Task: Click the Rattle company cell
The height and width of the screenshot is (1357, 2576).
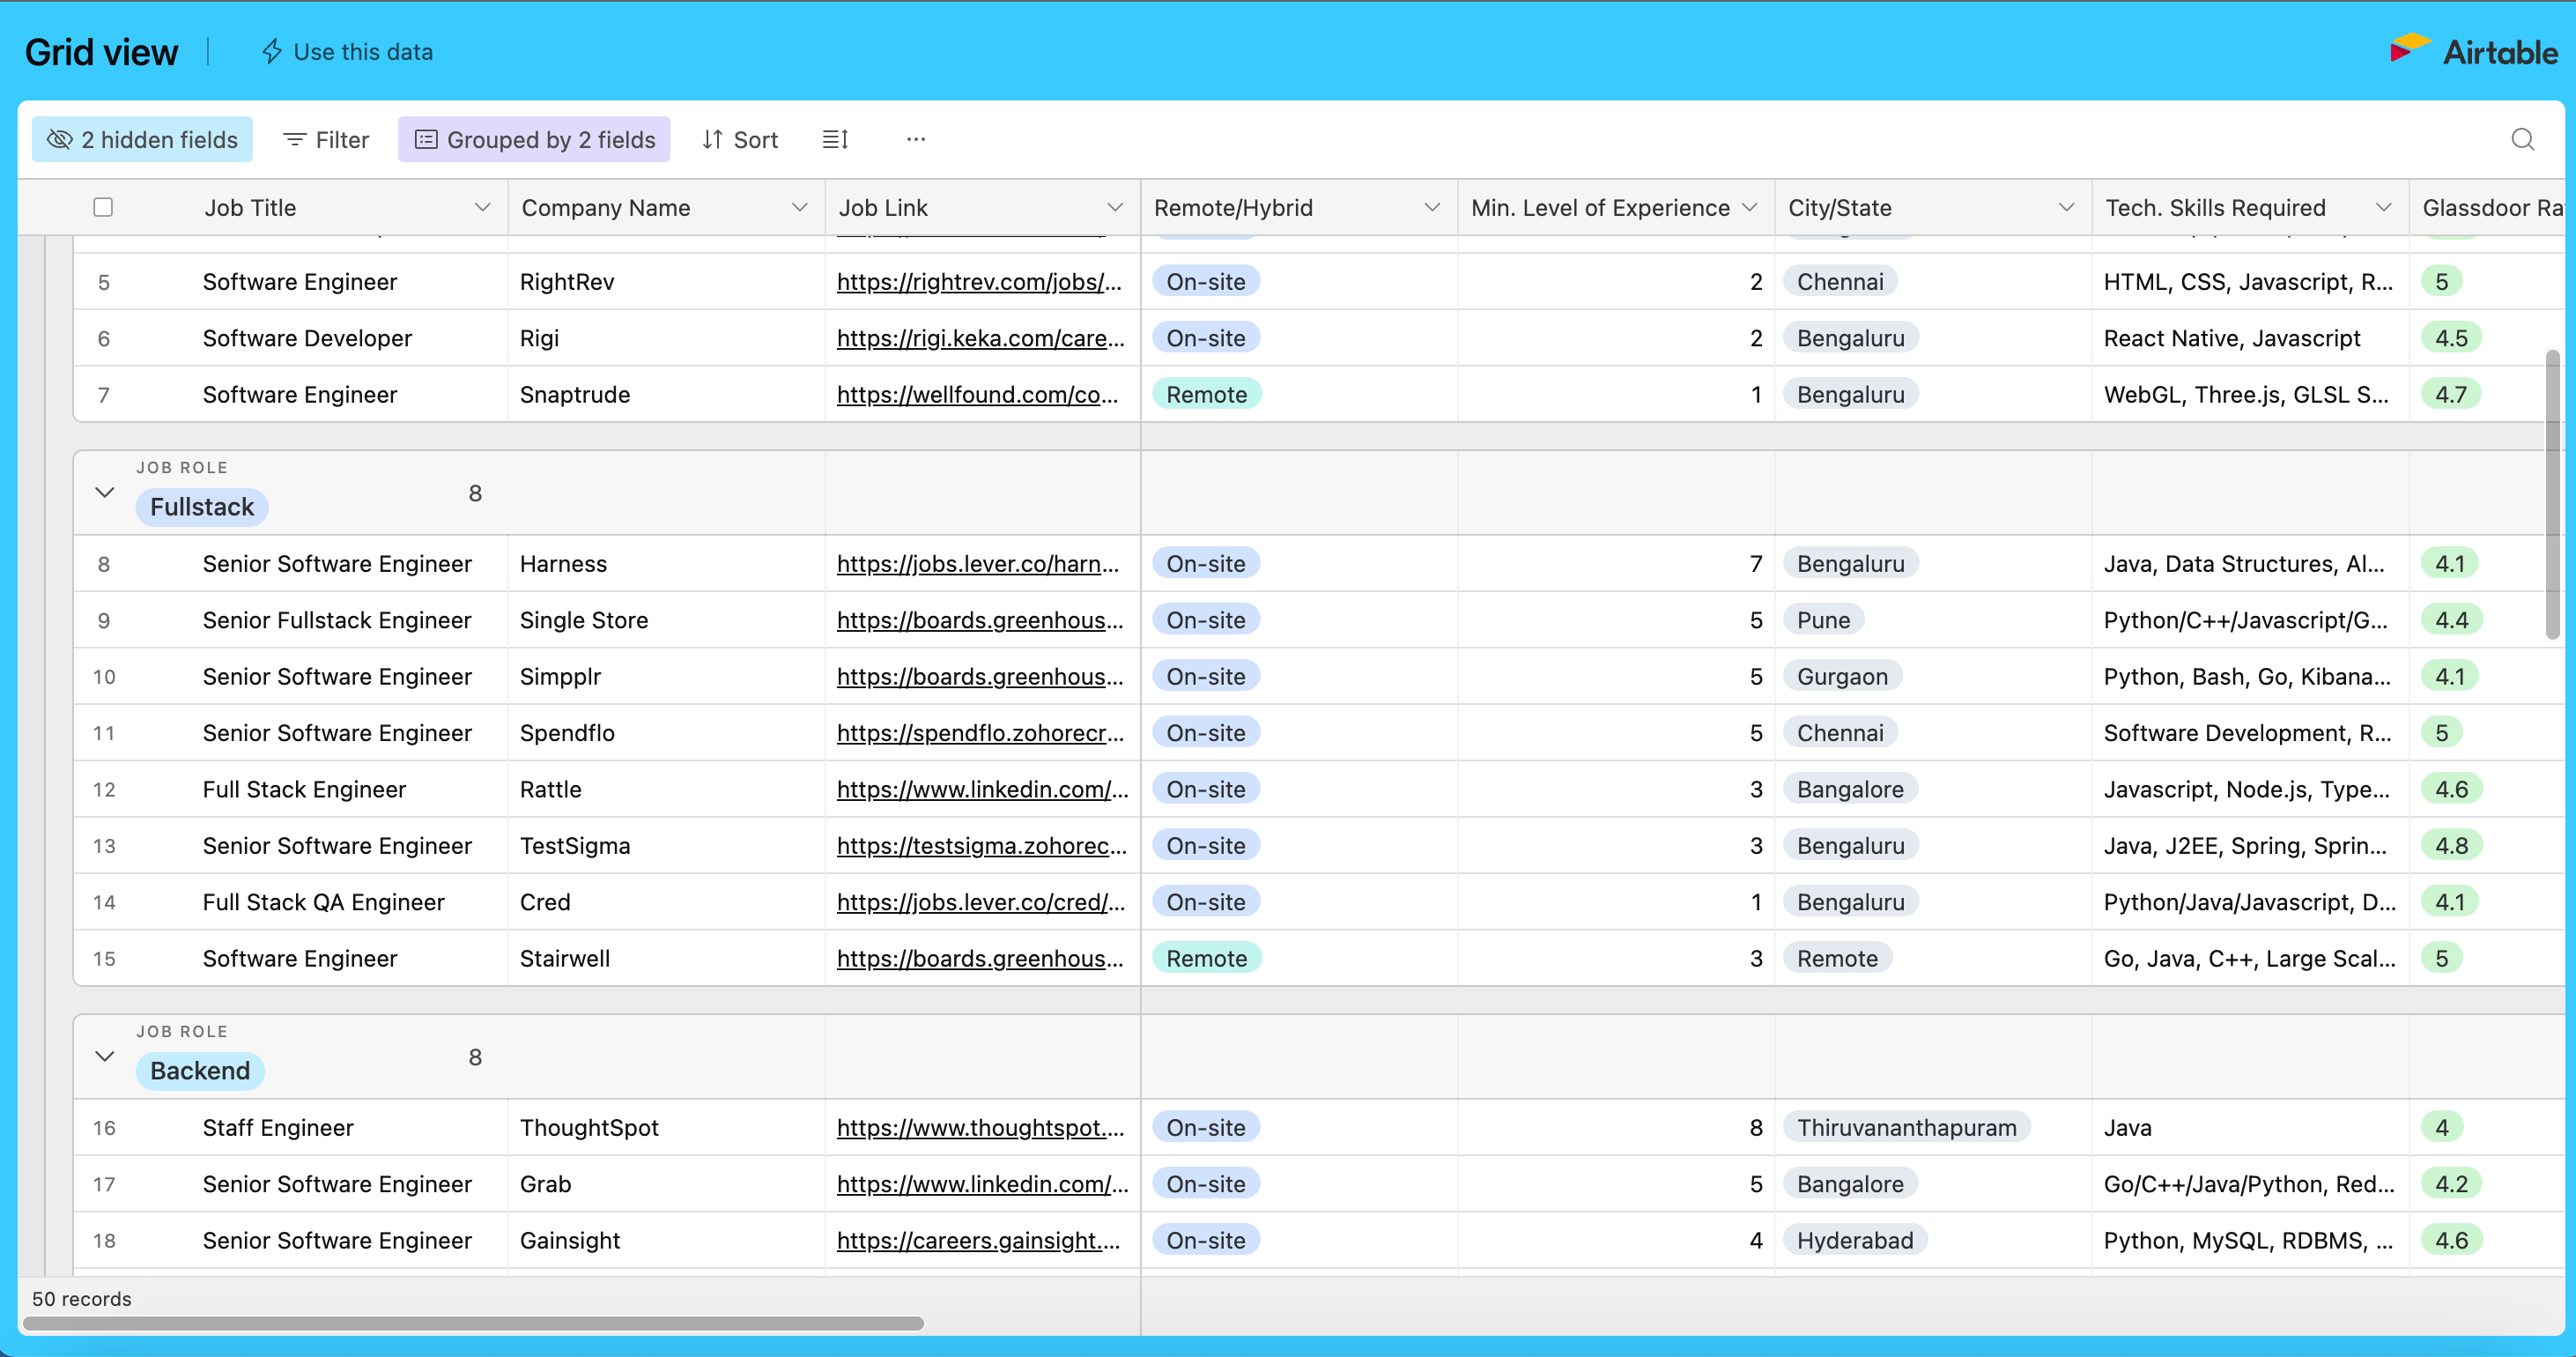Action: [x=666, y=789]
